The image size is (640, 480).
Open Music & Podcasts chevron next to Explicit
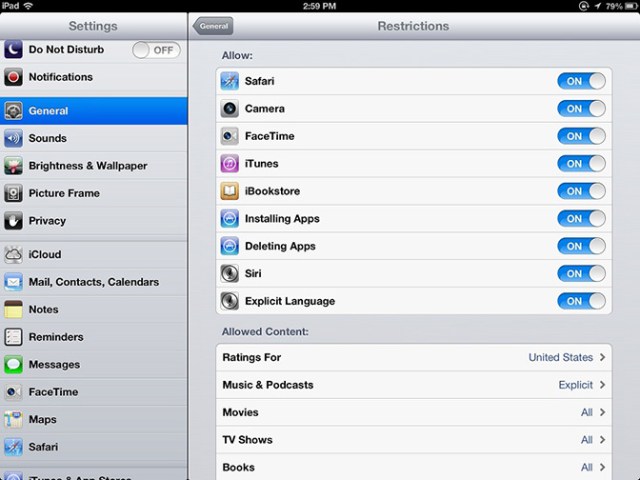click(x=602, y=385)
